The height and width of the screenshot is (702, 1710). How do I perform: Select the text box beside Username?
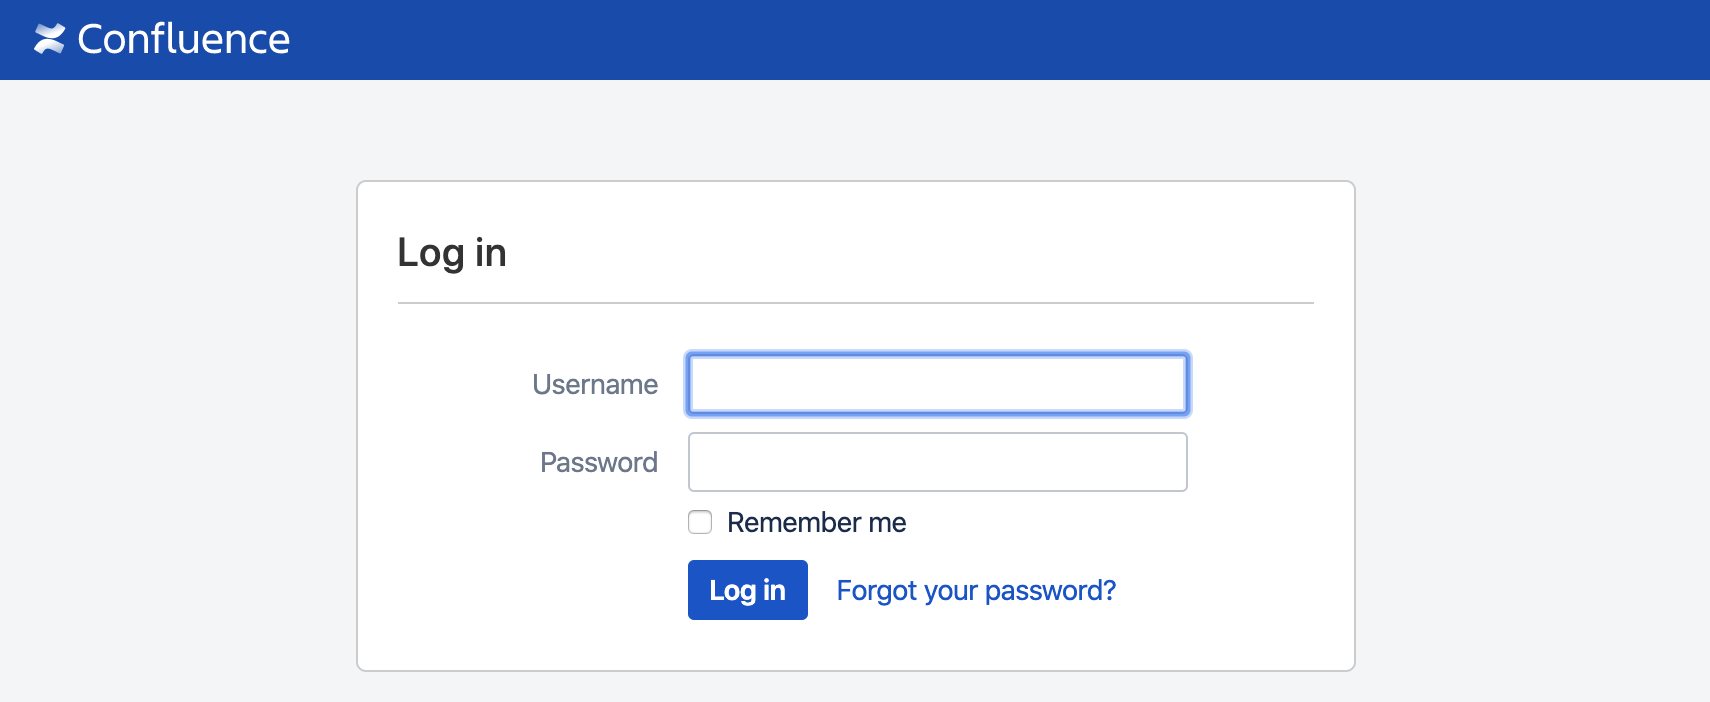coord(937,384)
